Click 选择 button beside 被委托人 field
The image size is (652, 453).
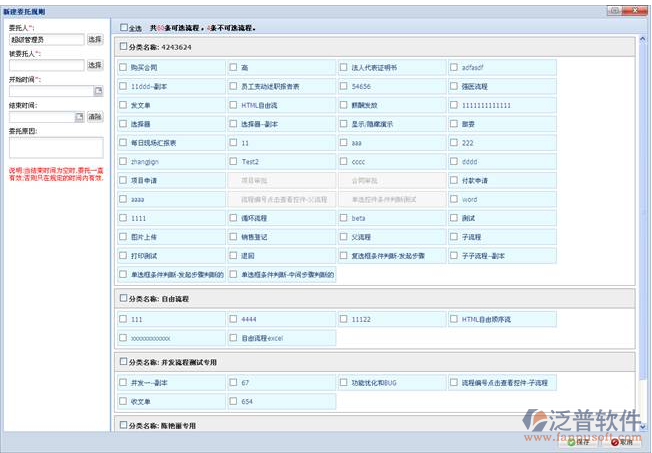(94, 65)
